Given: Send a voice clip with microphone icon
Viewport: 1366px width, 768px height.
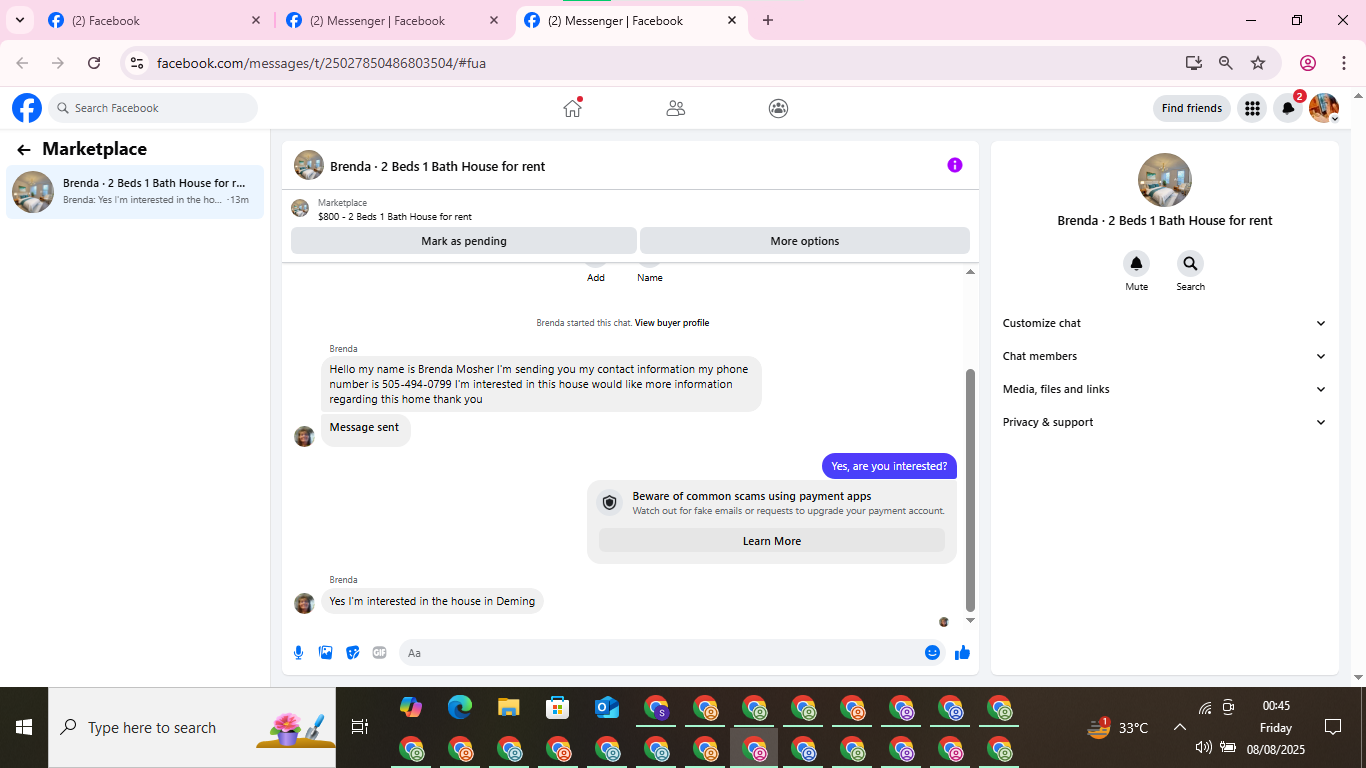Looking at the screenshot, I should pos(298,653).
